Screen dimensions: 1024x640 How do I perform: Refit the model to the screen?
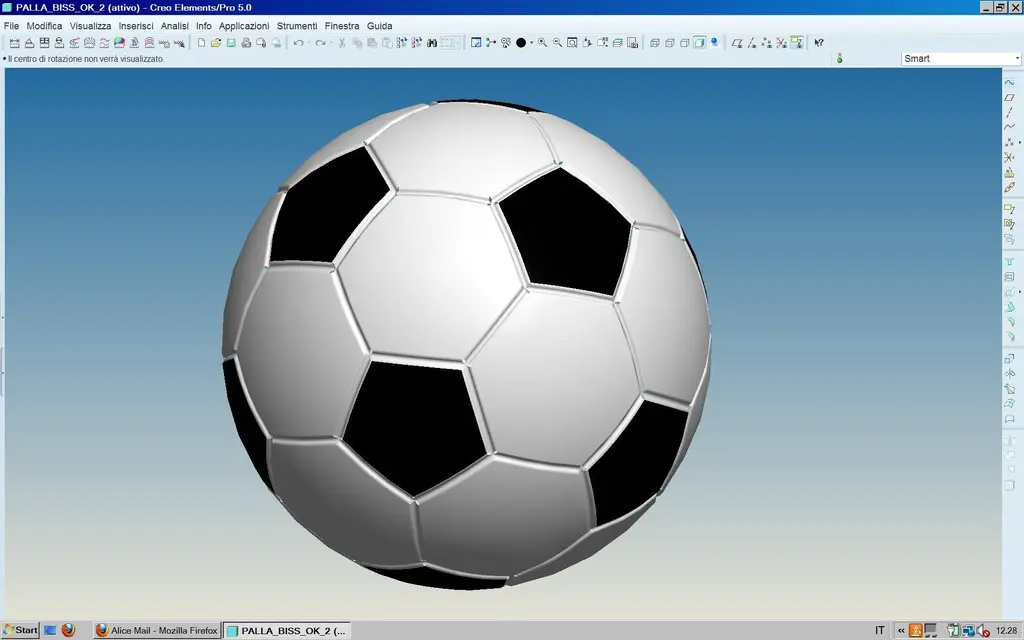(572, 43)
